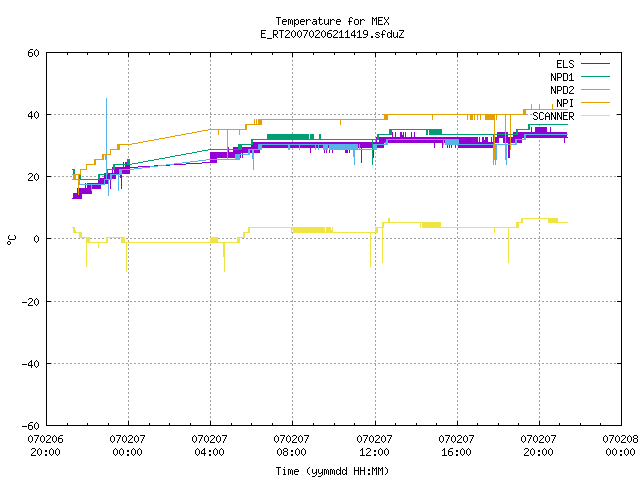640x480 pixels.
Task: Click the chart title 'Temperature for MEX'
Action: click(332, 21)
